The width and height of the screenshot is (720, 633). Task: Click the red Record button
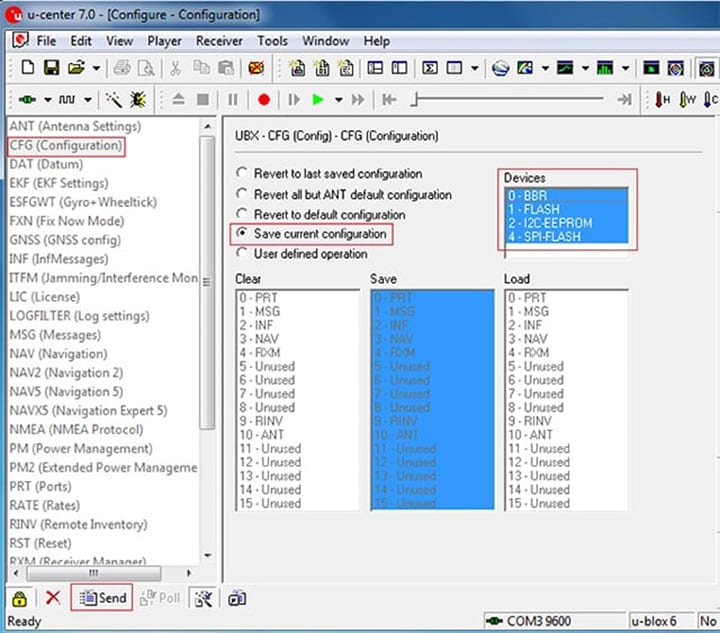click(x=264, y=100)
